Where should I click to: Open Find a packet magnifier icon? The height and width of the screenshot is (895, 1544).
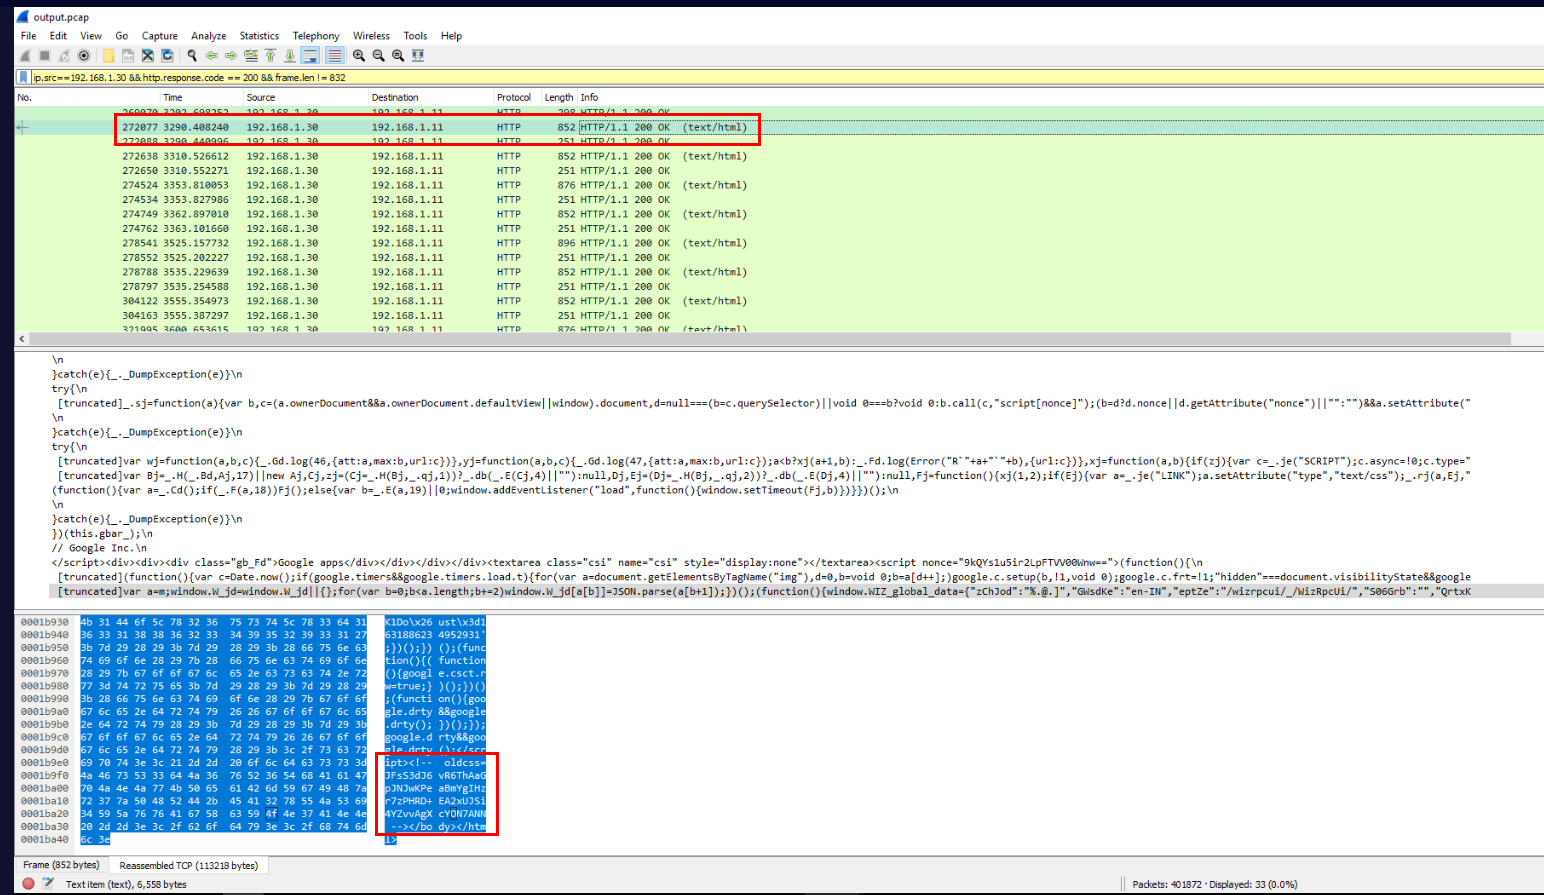click(192, 56)
